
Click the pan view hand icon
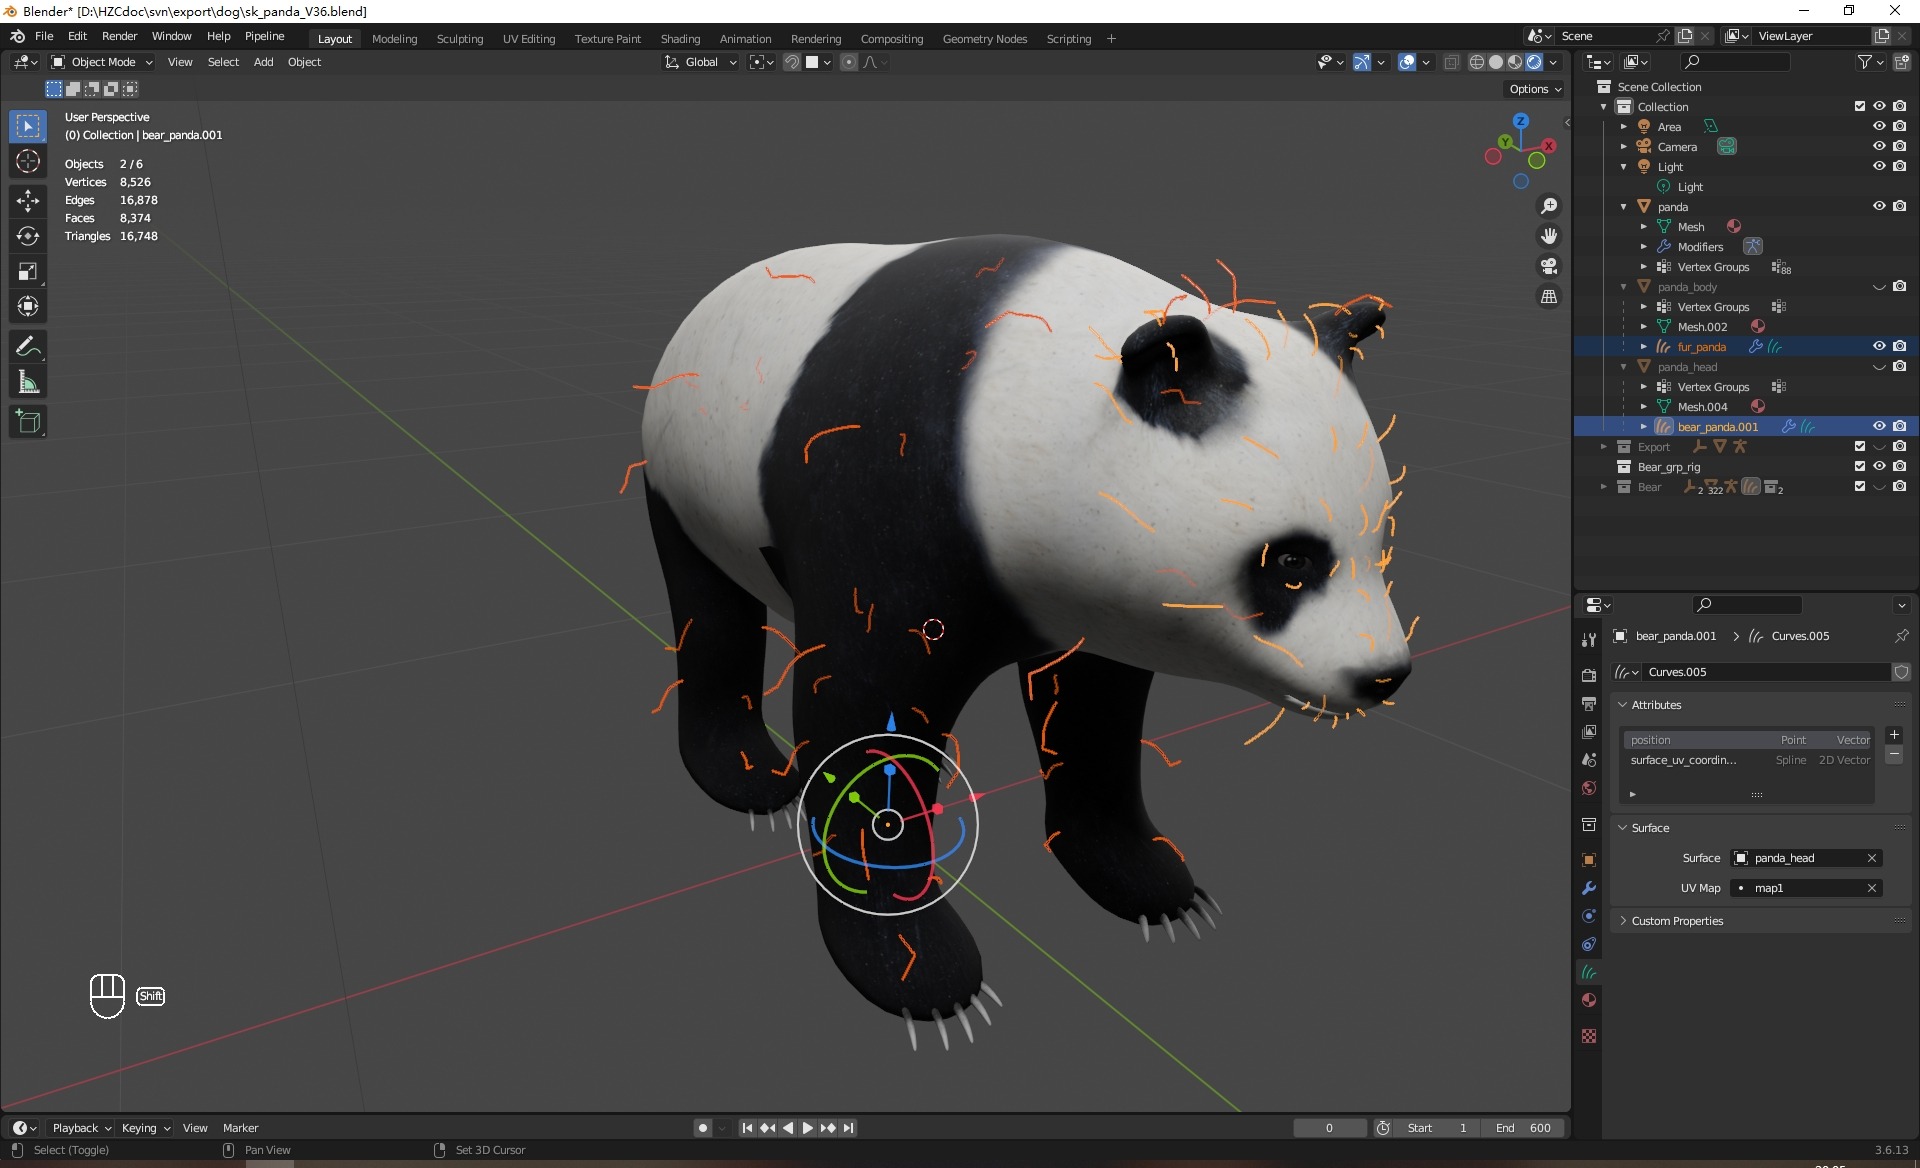pos(1549,236)
